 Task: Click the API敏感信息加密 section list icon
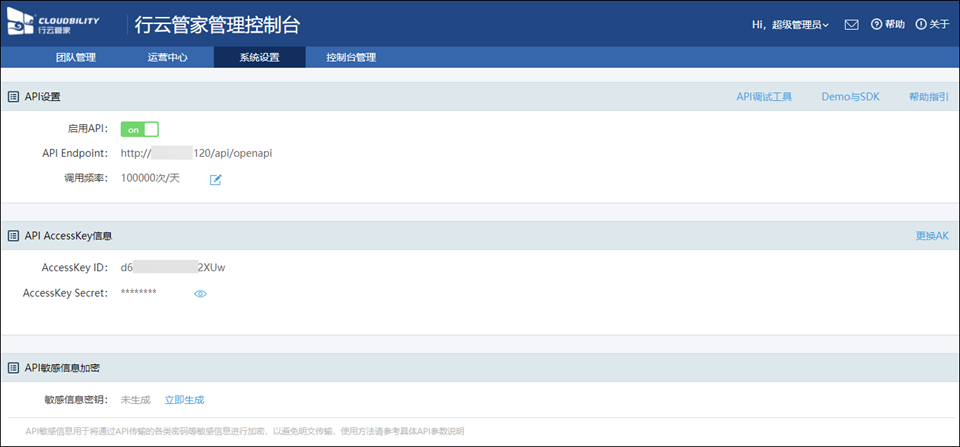[x=13, y=368]
